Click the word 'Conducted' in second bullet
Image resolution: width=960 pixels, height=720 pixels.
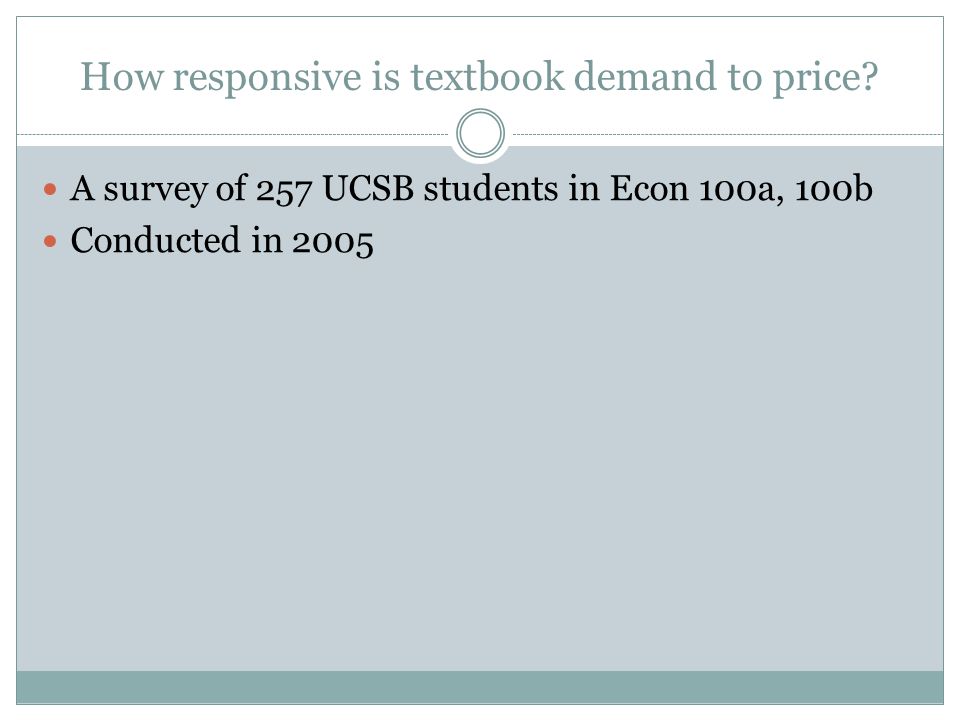(x=155, y=239)
